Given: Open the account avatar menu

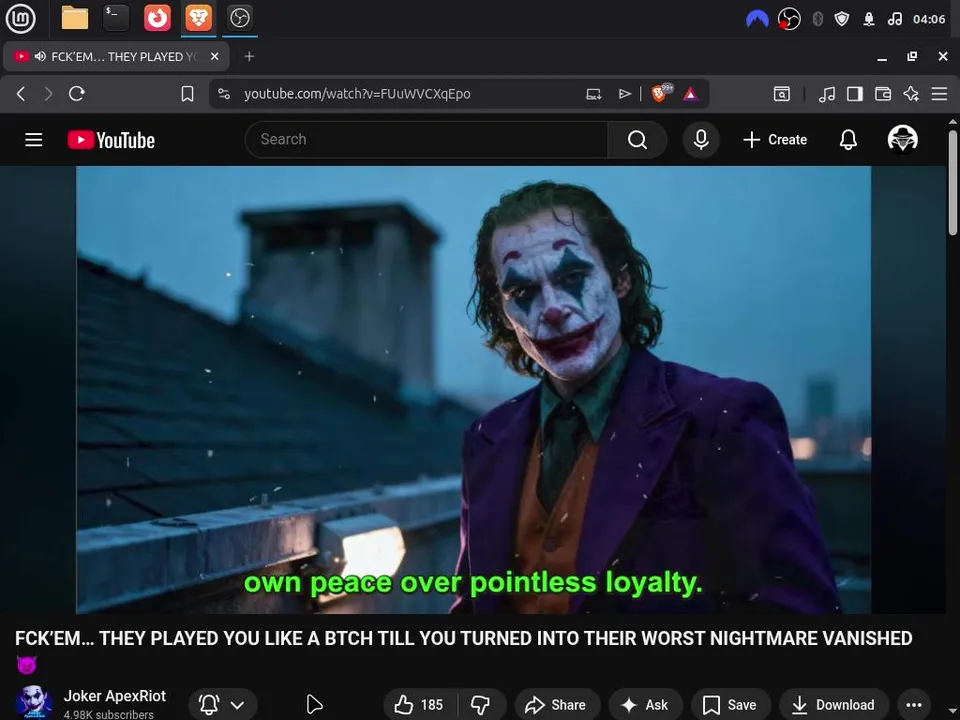Looking at the screenshot, I should click(x=902, y=139).
